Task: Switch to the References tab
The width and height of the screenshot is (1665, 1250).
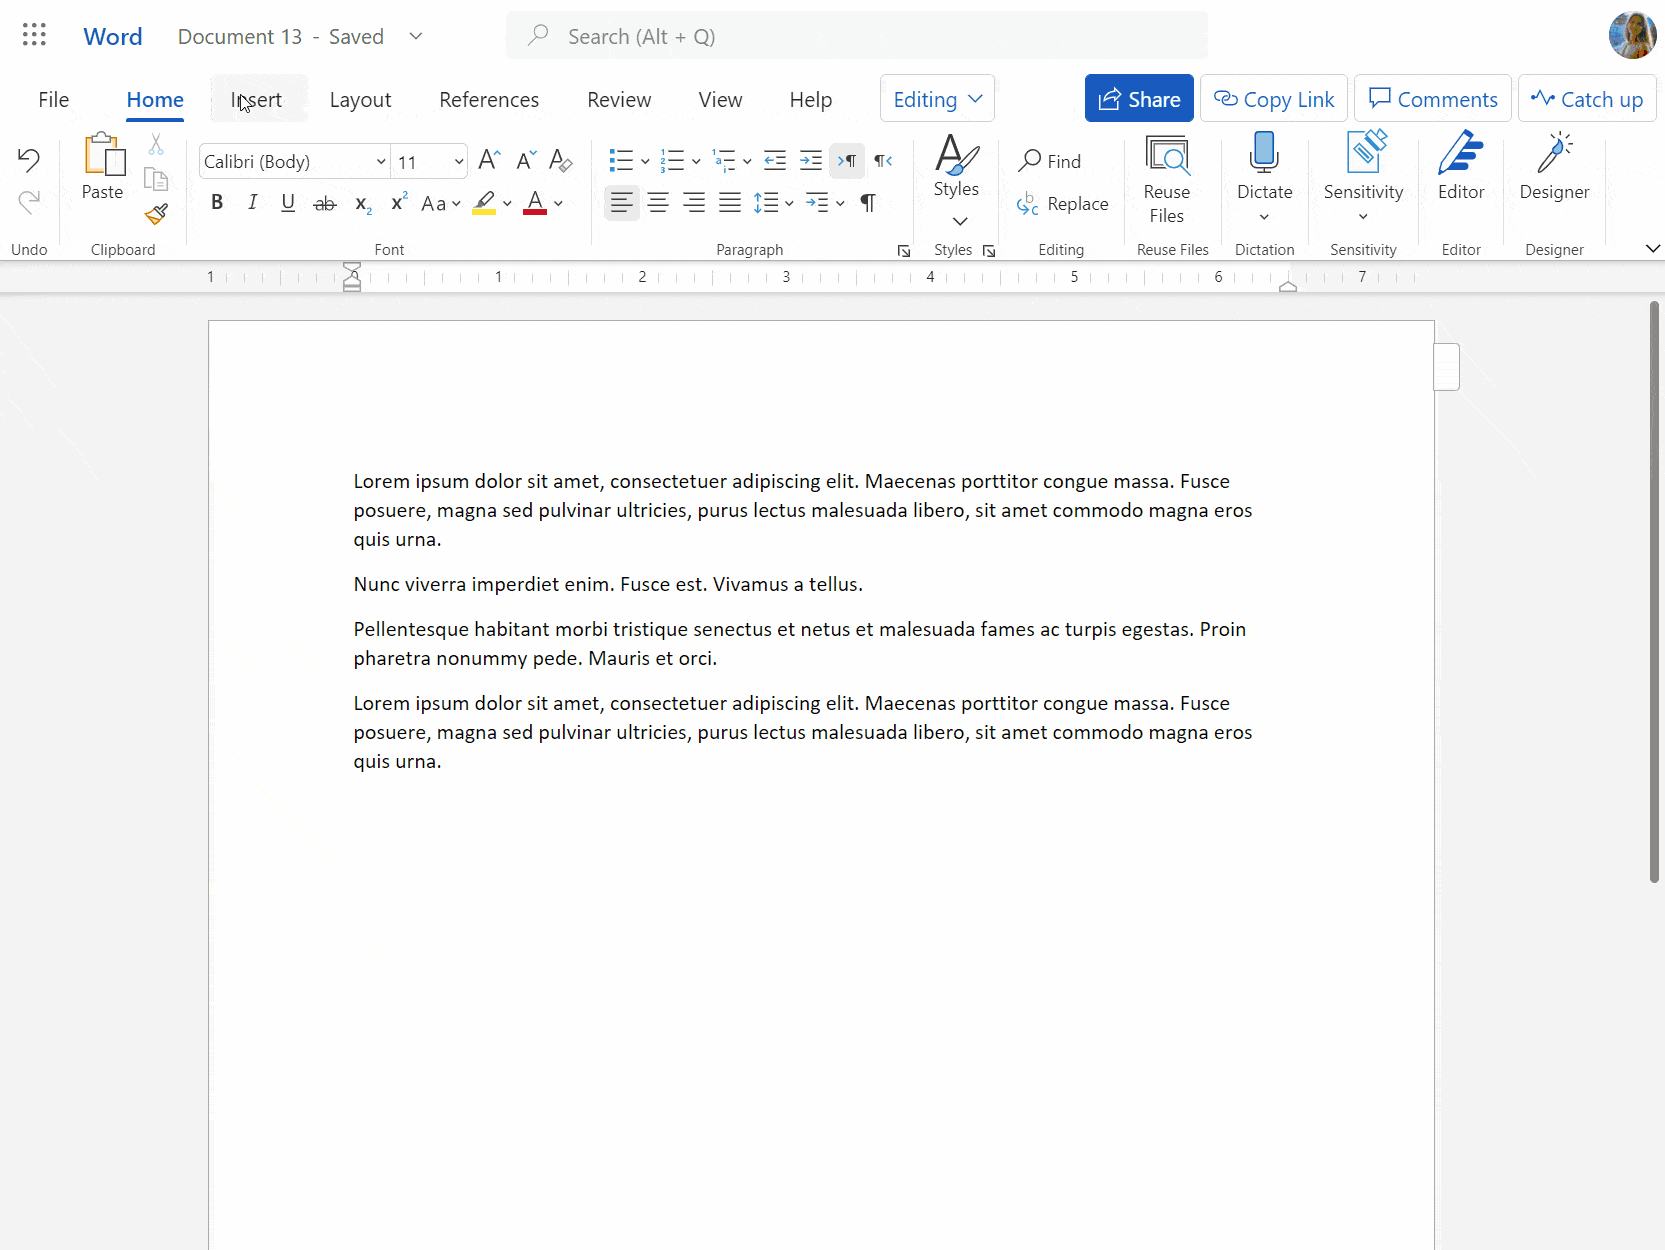Action: click(x=489, y=99)
